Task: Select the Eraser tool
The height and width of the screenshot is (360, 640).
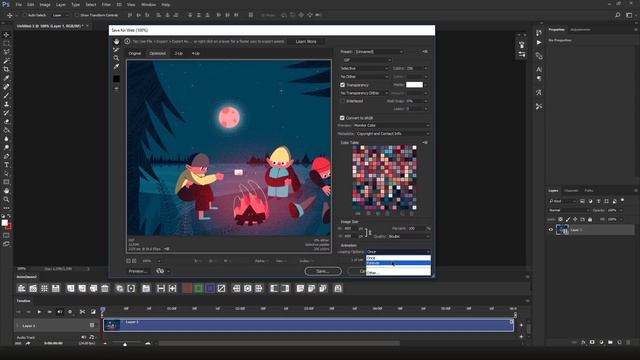Action: [x=6, y=122]
